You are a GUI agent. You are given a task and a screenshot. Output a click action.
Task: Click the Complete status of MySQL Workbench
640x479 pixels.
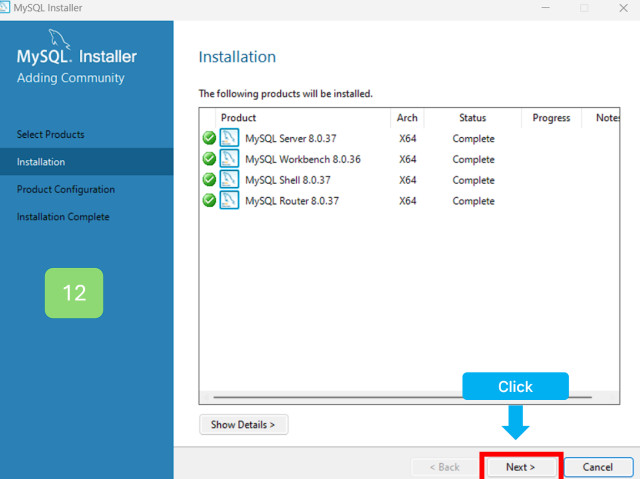[x=473, y=160]
